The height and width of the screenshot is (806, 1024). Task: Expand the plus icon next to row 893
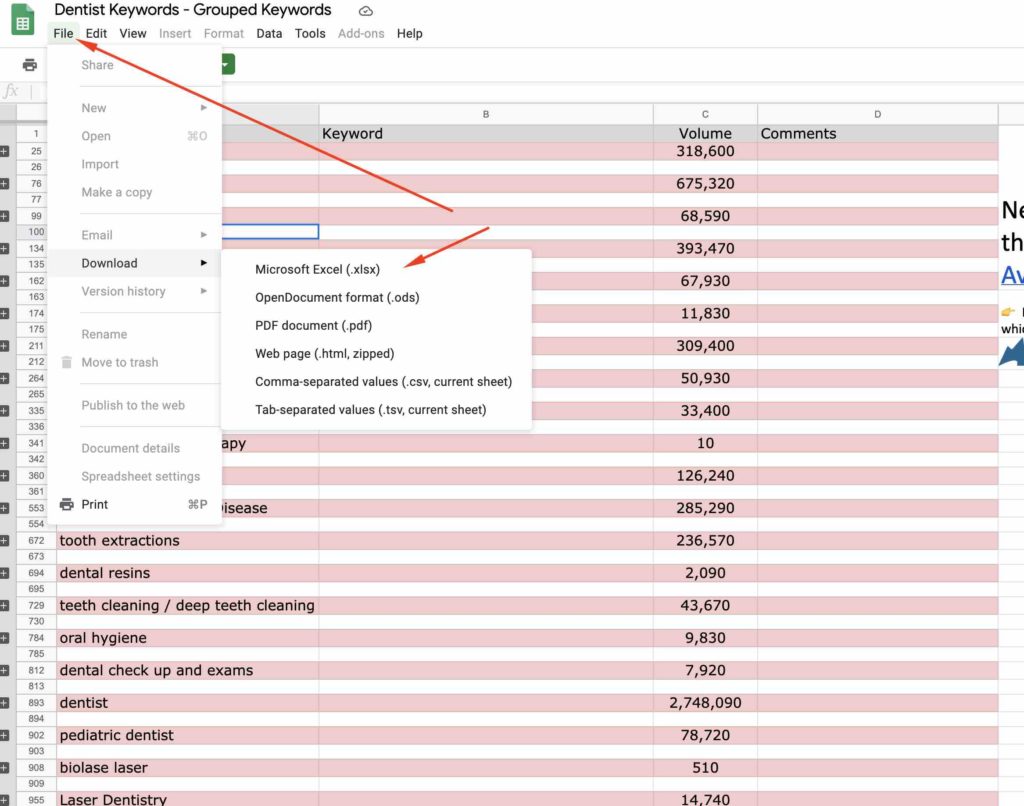[4, 703]
